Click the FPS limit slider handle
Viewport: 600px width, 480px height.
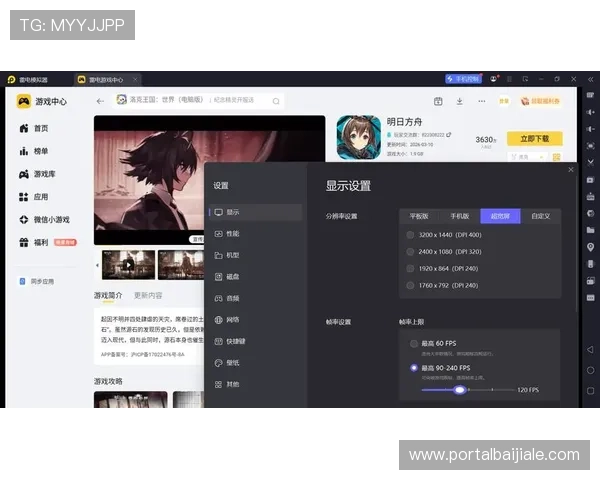(x=460, y=390)
